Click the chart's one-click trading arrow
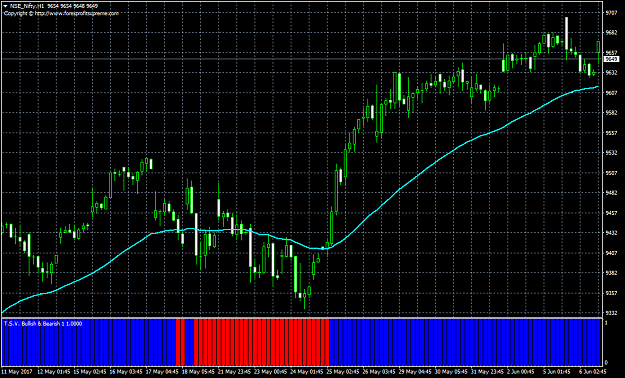This screenshot has width=625, height=378. (6, 6)
